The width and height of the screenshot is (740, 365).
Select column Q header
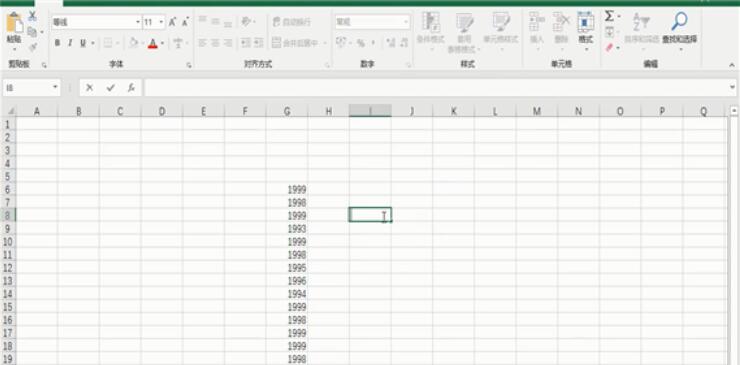pyautogui.click(x=704, y=111)
